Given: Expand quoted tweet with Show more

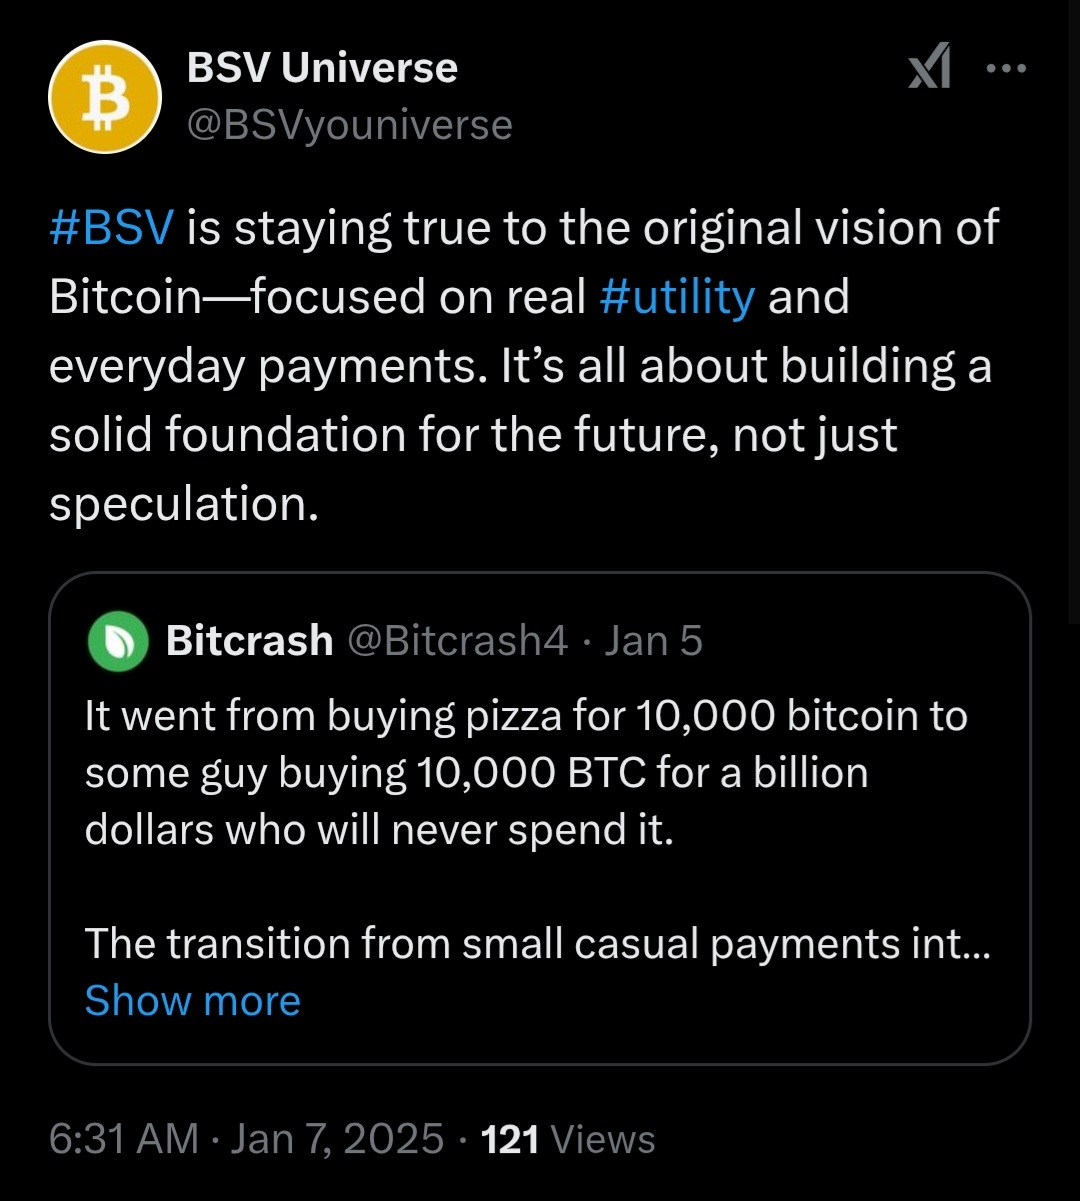Looking at the screenshot, I should 192,1000.
